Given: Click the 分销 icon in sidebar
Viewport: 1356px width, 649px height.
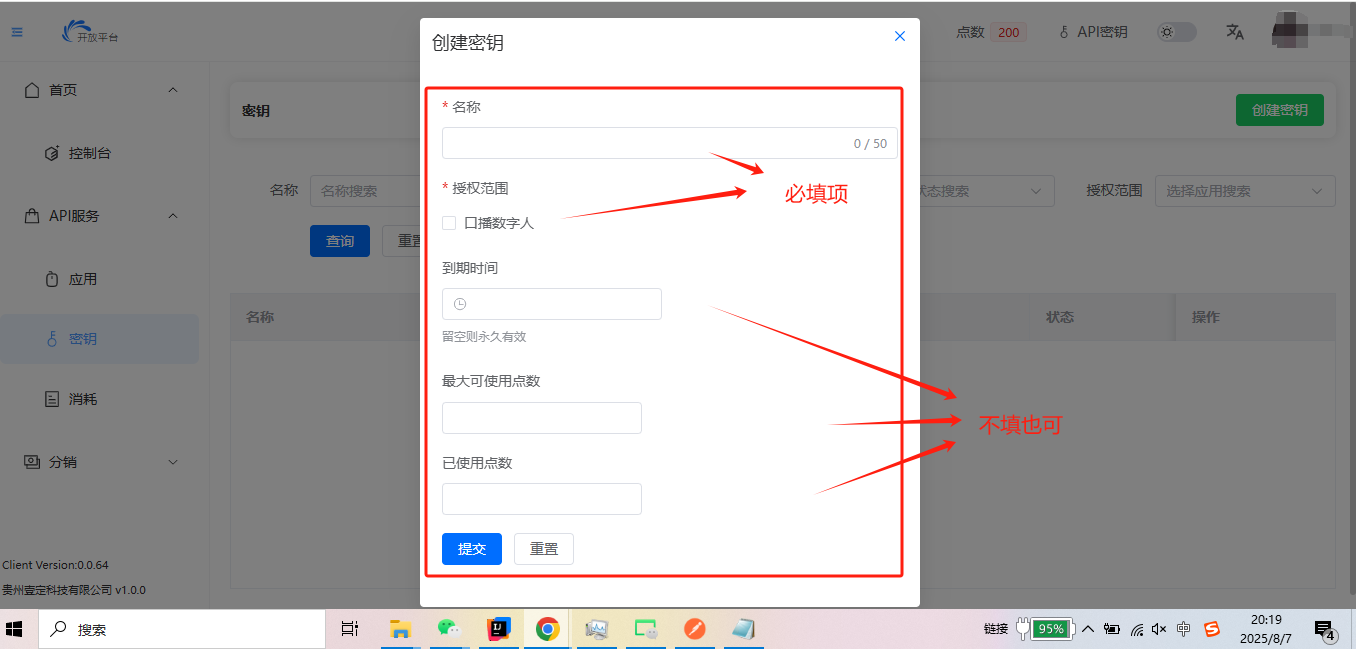Looking at the screenshot, I should click(32, 462).
